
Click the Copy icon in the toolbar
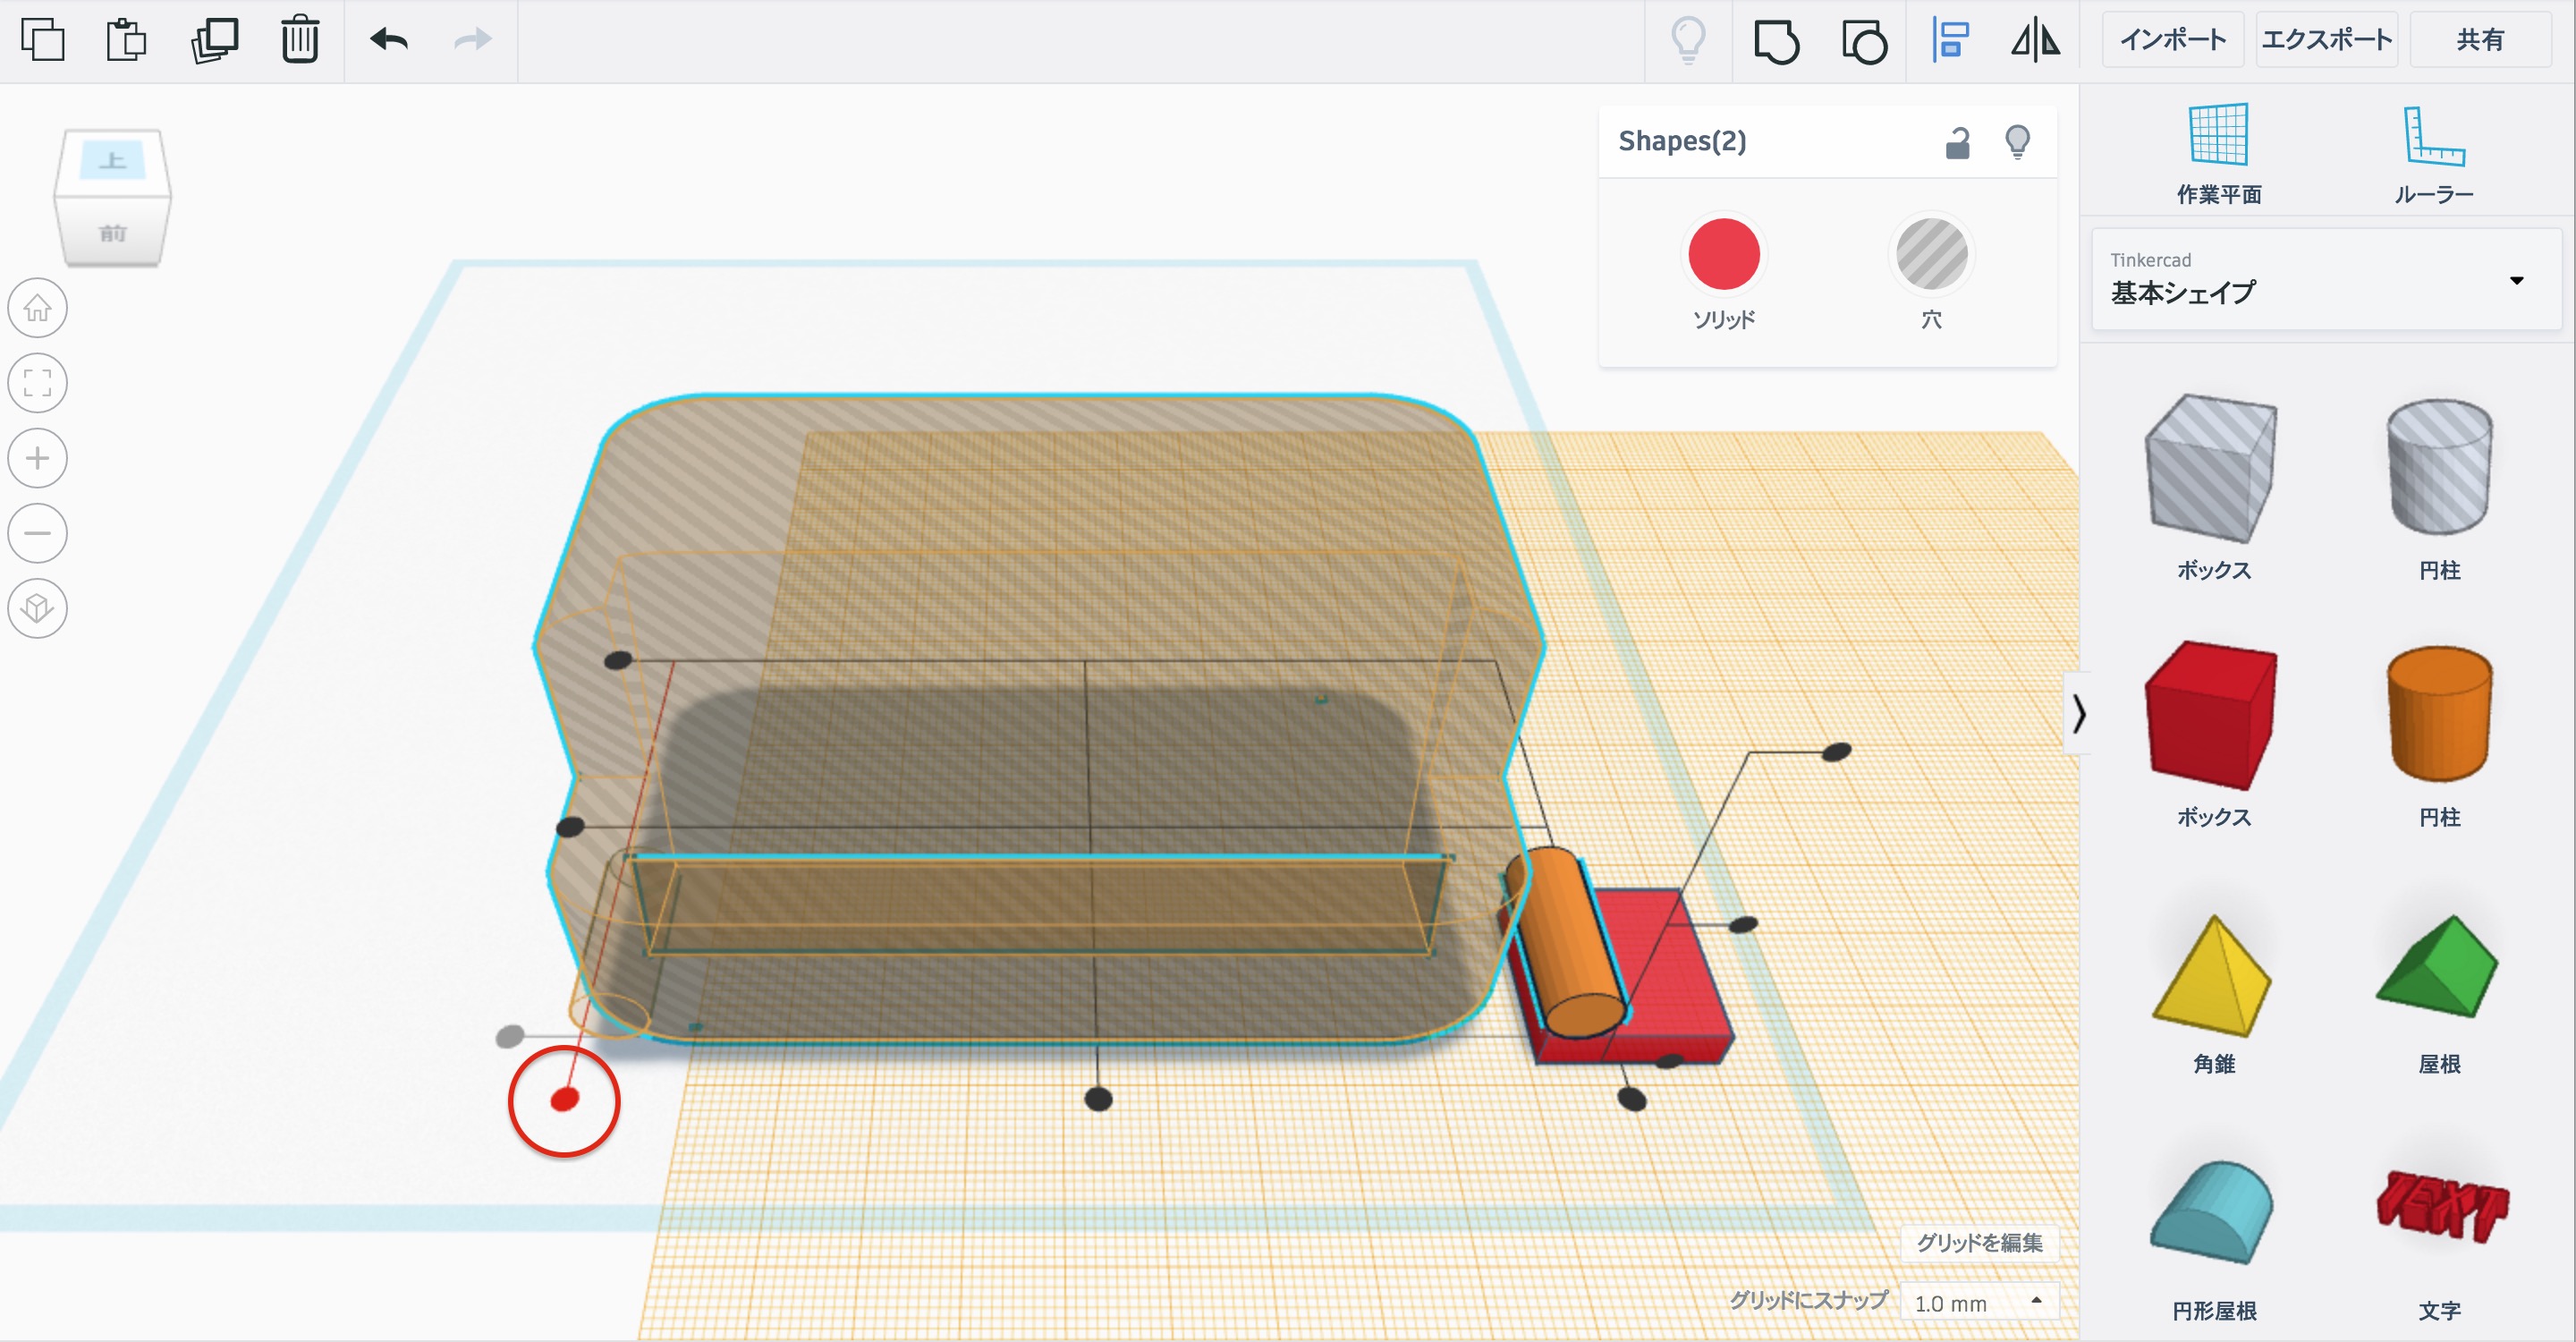coord(43,40)
